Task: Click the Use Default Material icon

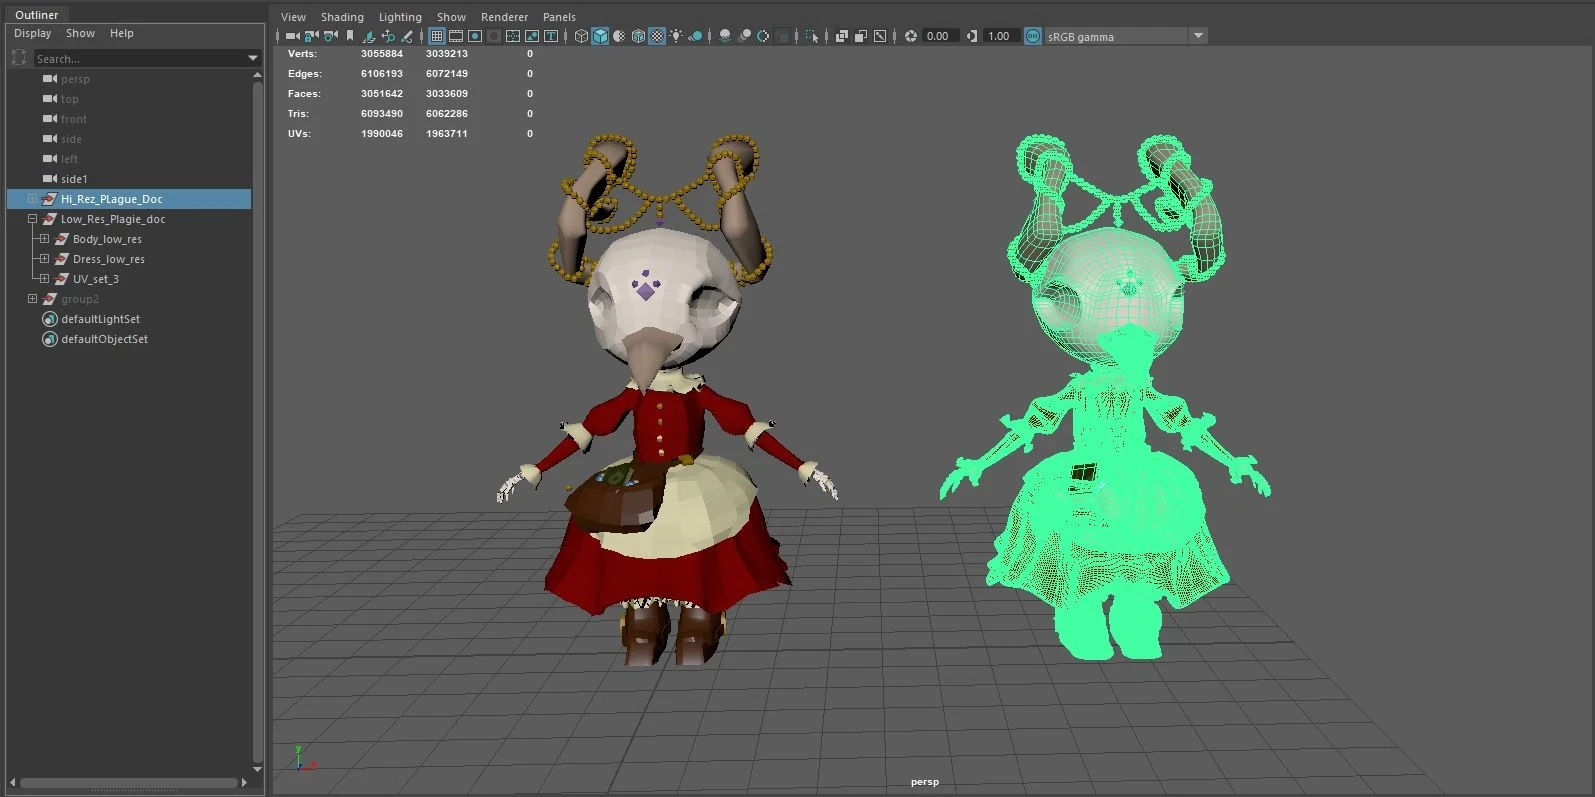Action: point(619,36)
